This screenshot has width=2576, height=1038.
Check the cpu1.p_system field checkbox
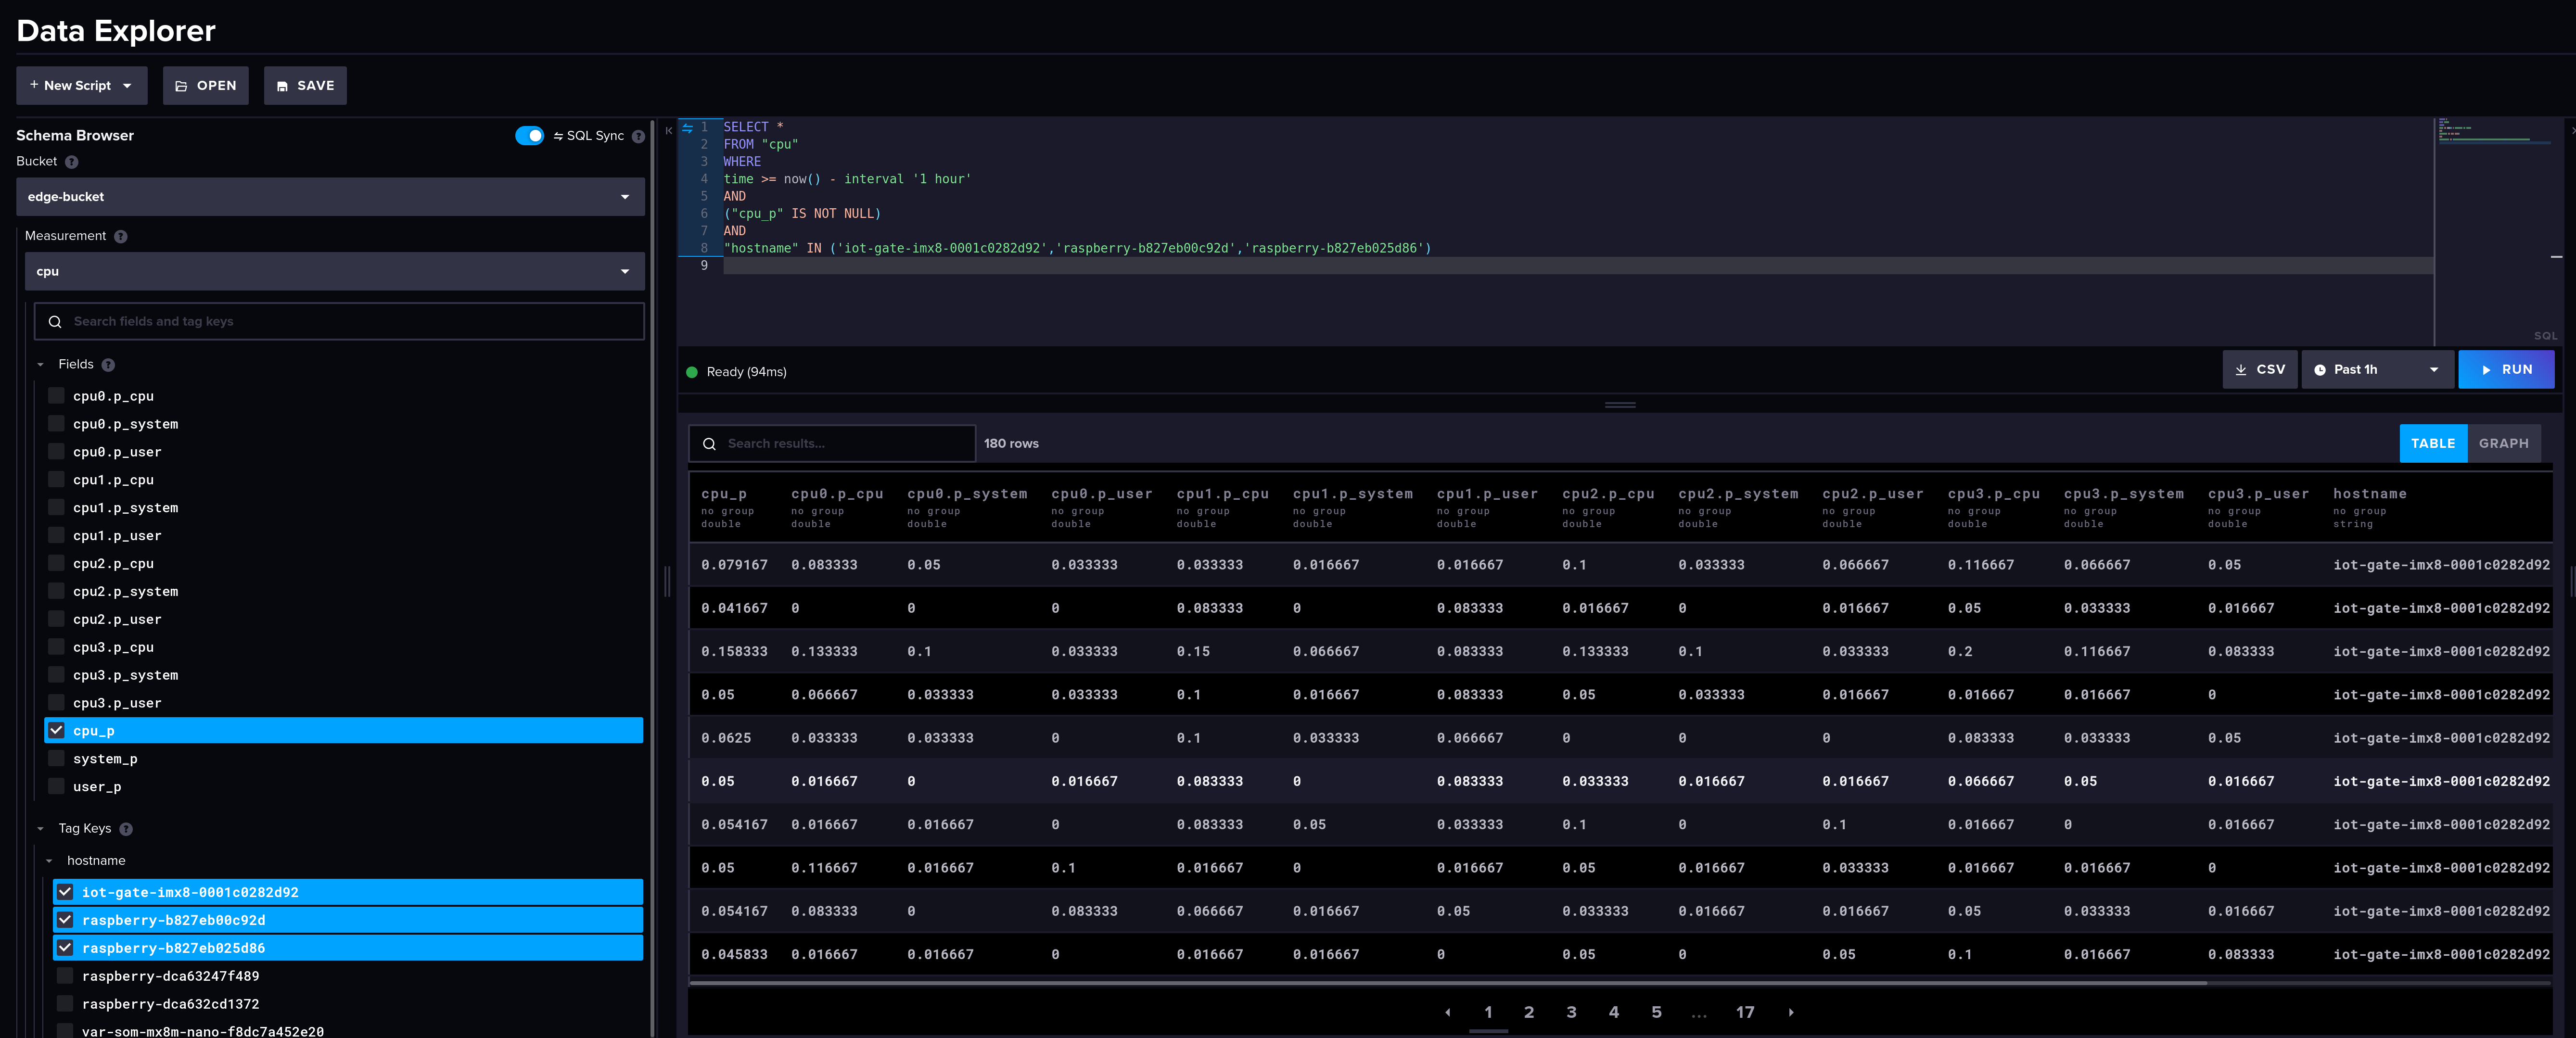(x=57, y=508)
